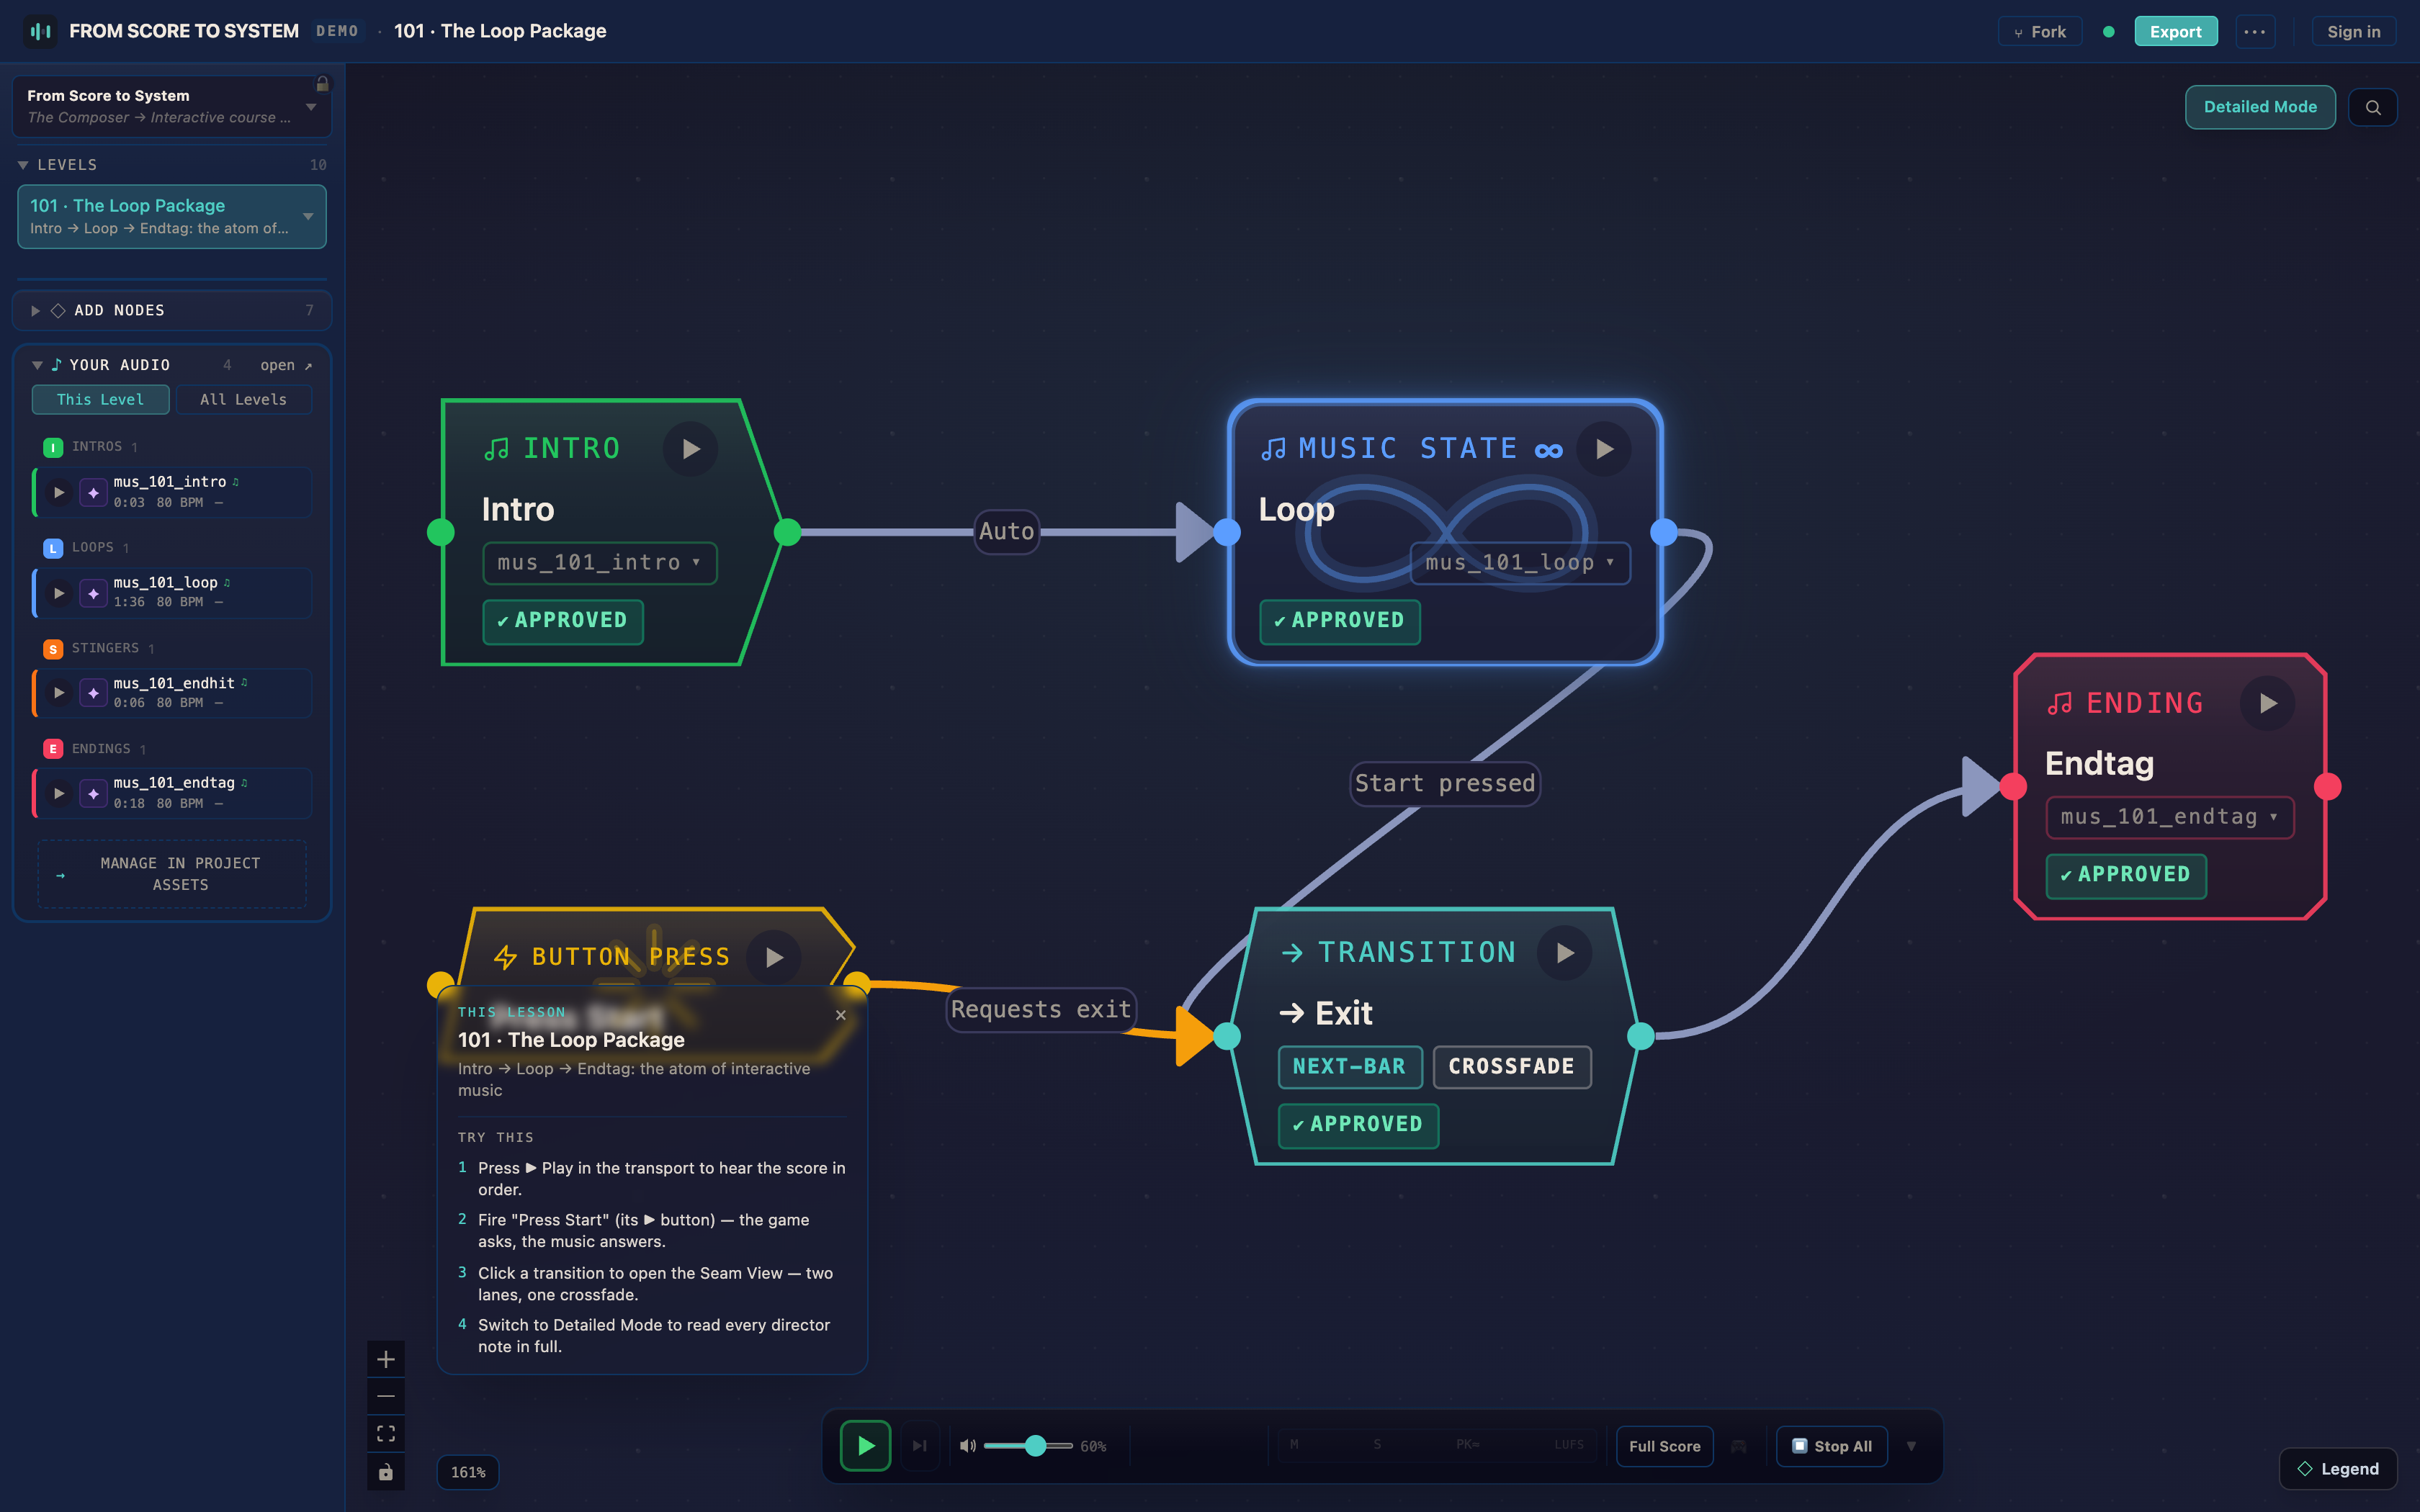Image resolution: width=2420 pixels, height=1512 pixels.
Task: Click the app logo icon
Action: click(x=40, y=31)
